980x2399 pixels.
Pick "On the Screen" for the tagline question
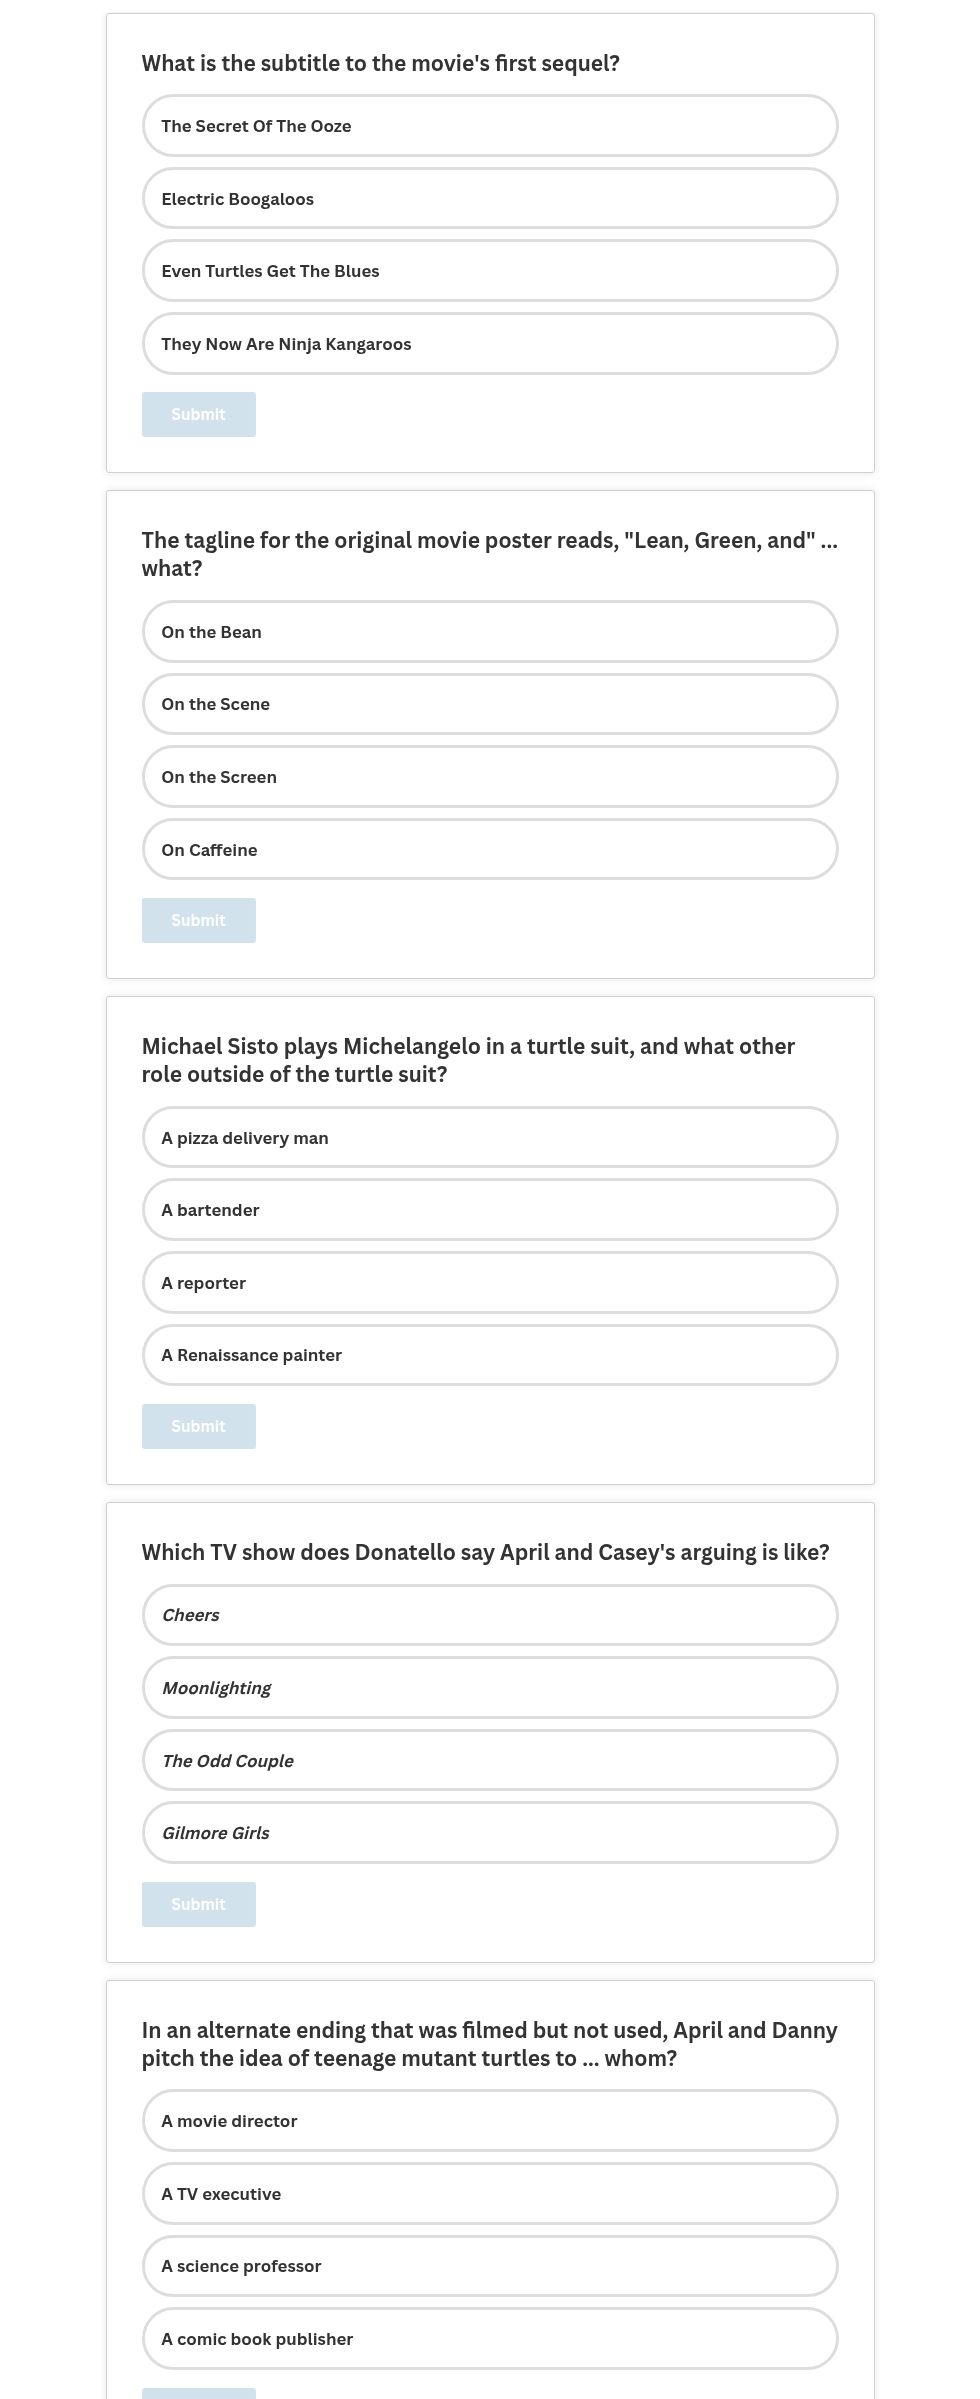tap(490, 776)
